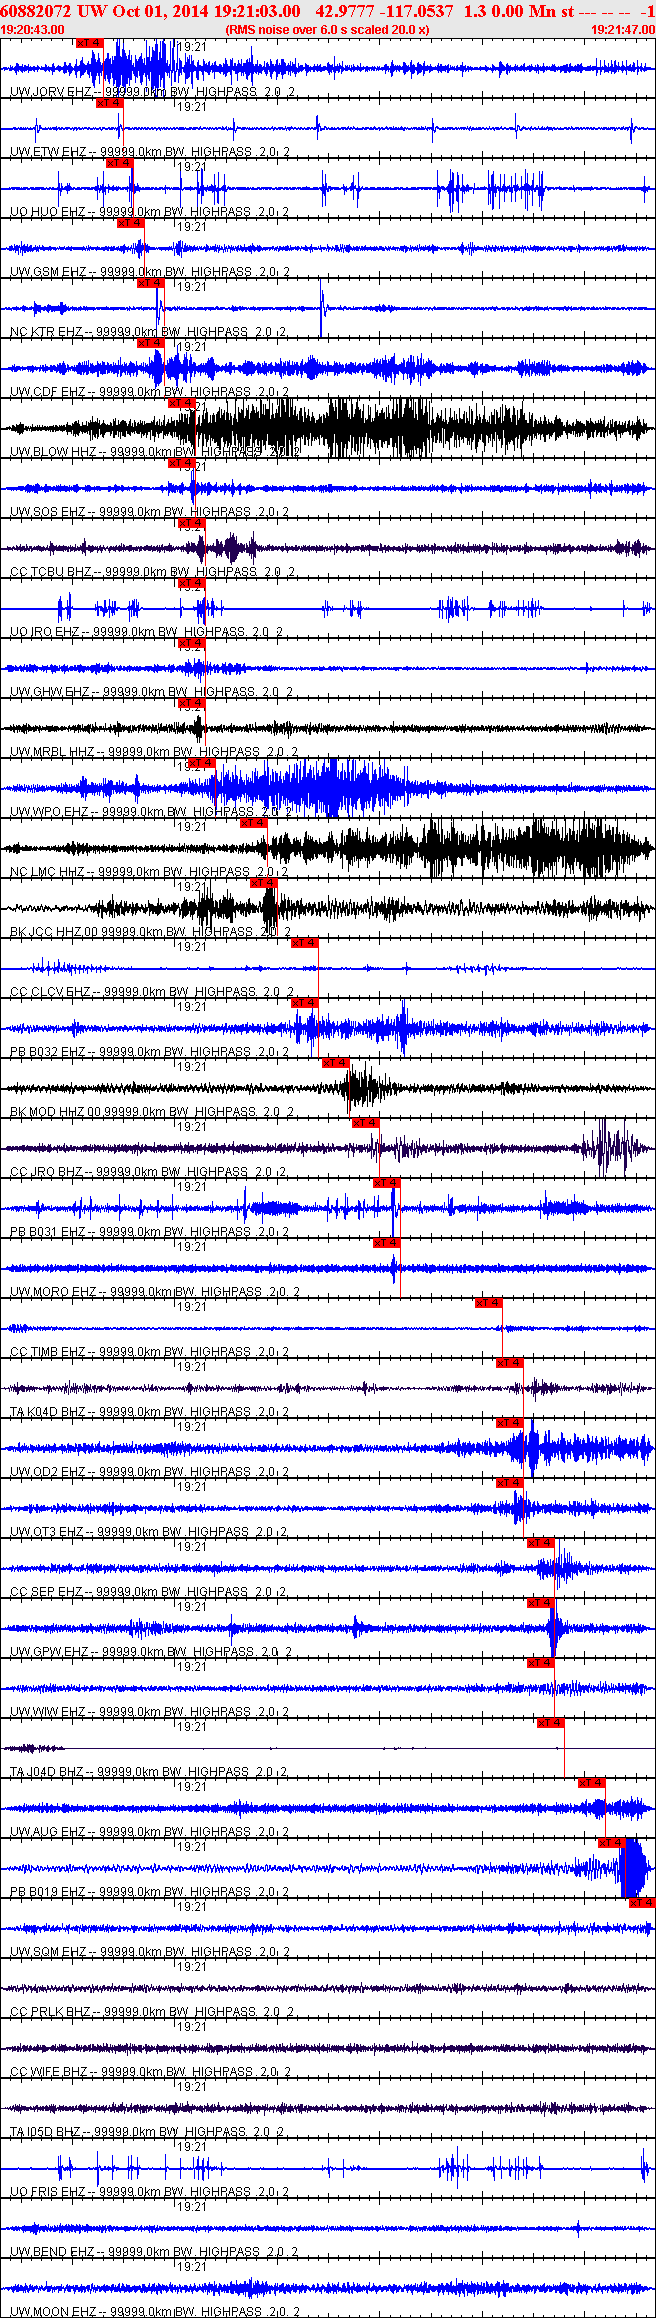Select the pick flag on the PB.B032 trace
Image resolution: width=656 pixels, height=2318 pixels.
pyautogui.click(x=304, y=1003)
